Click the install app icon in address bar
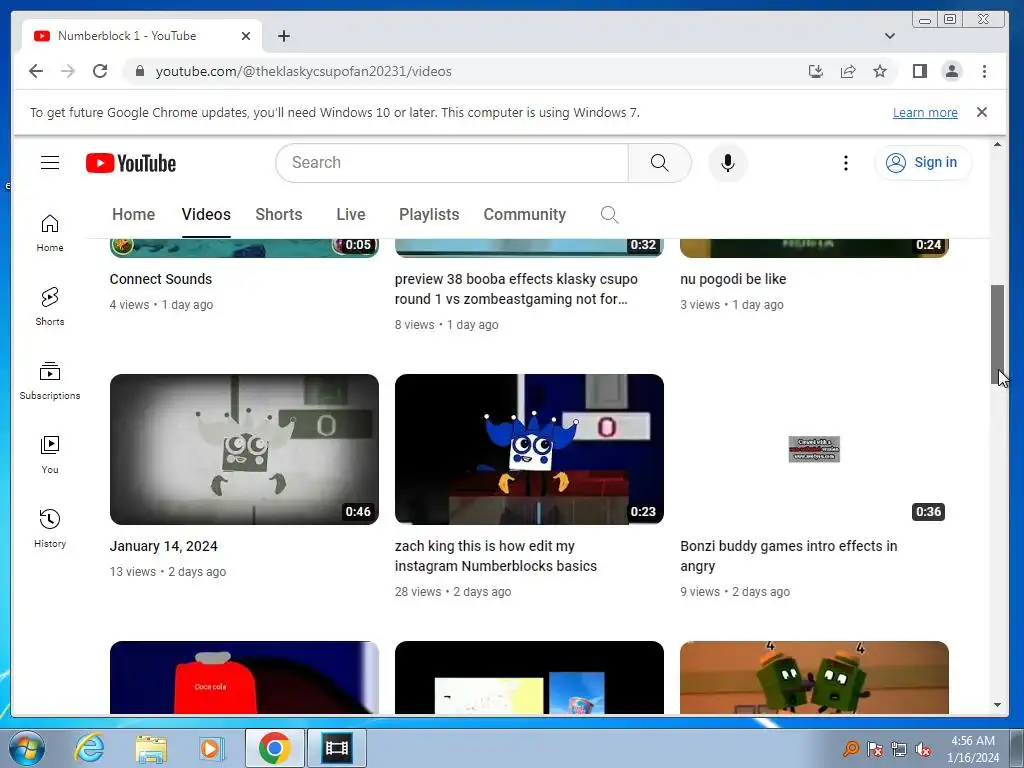 [816, 71]
